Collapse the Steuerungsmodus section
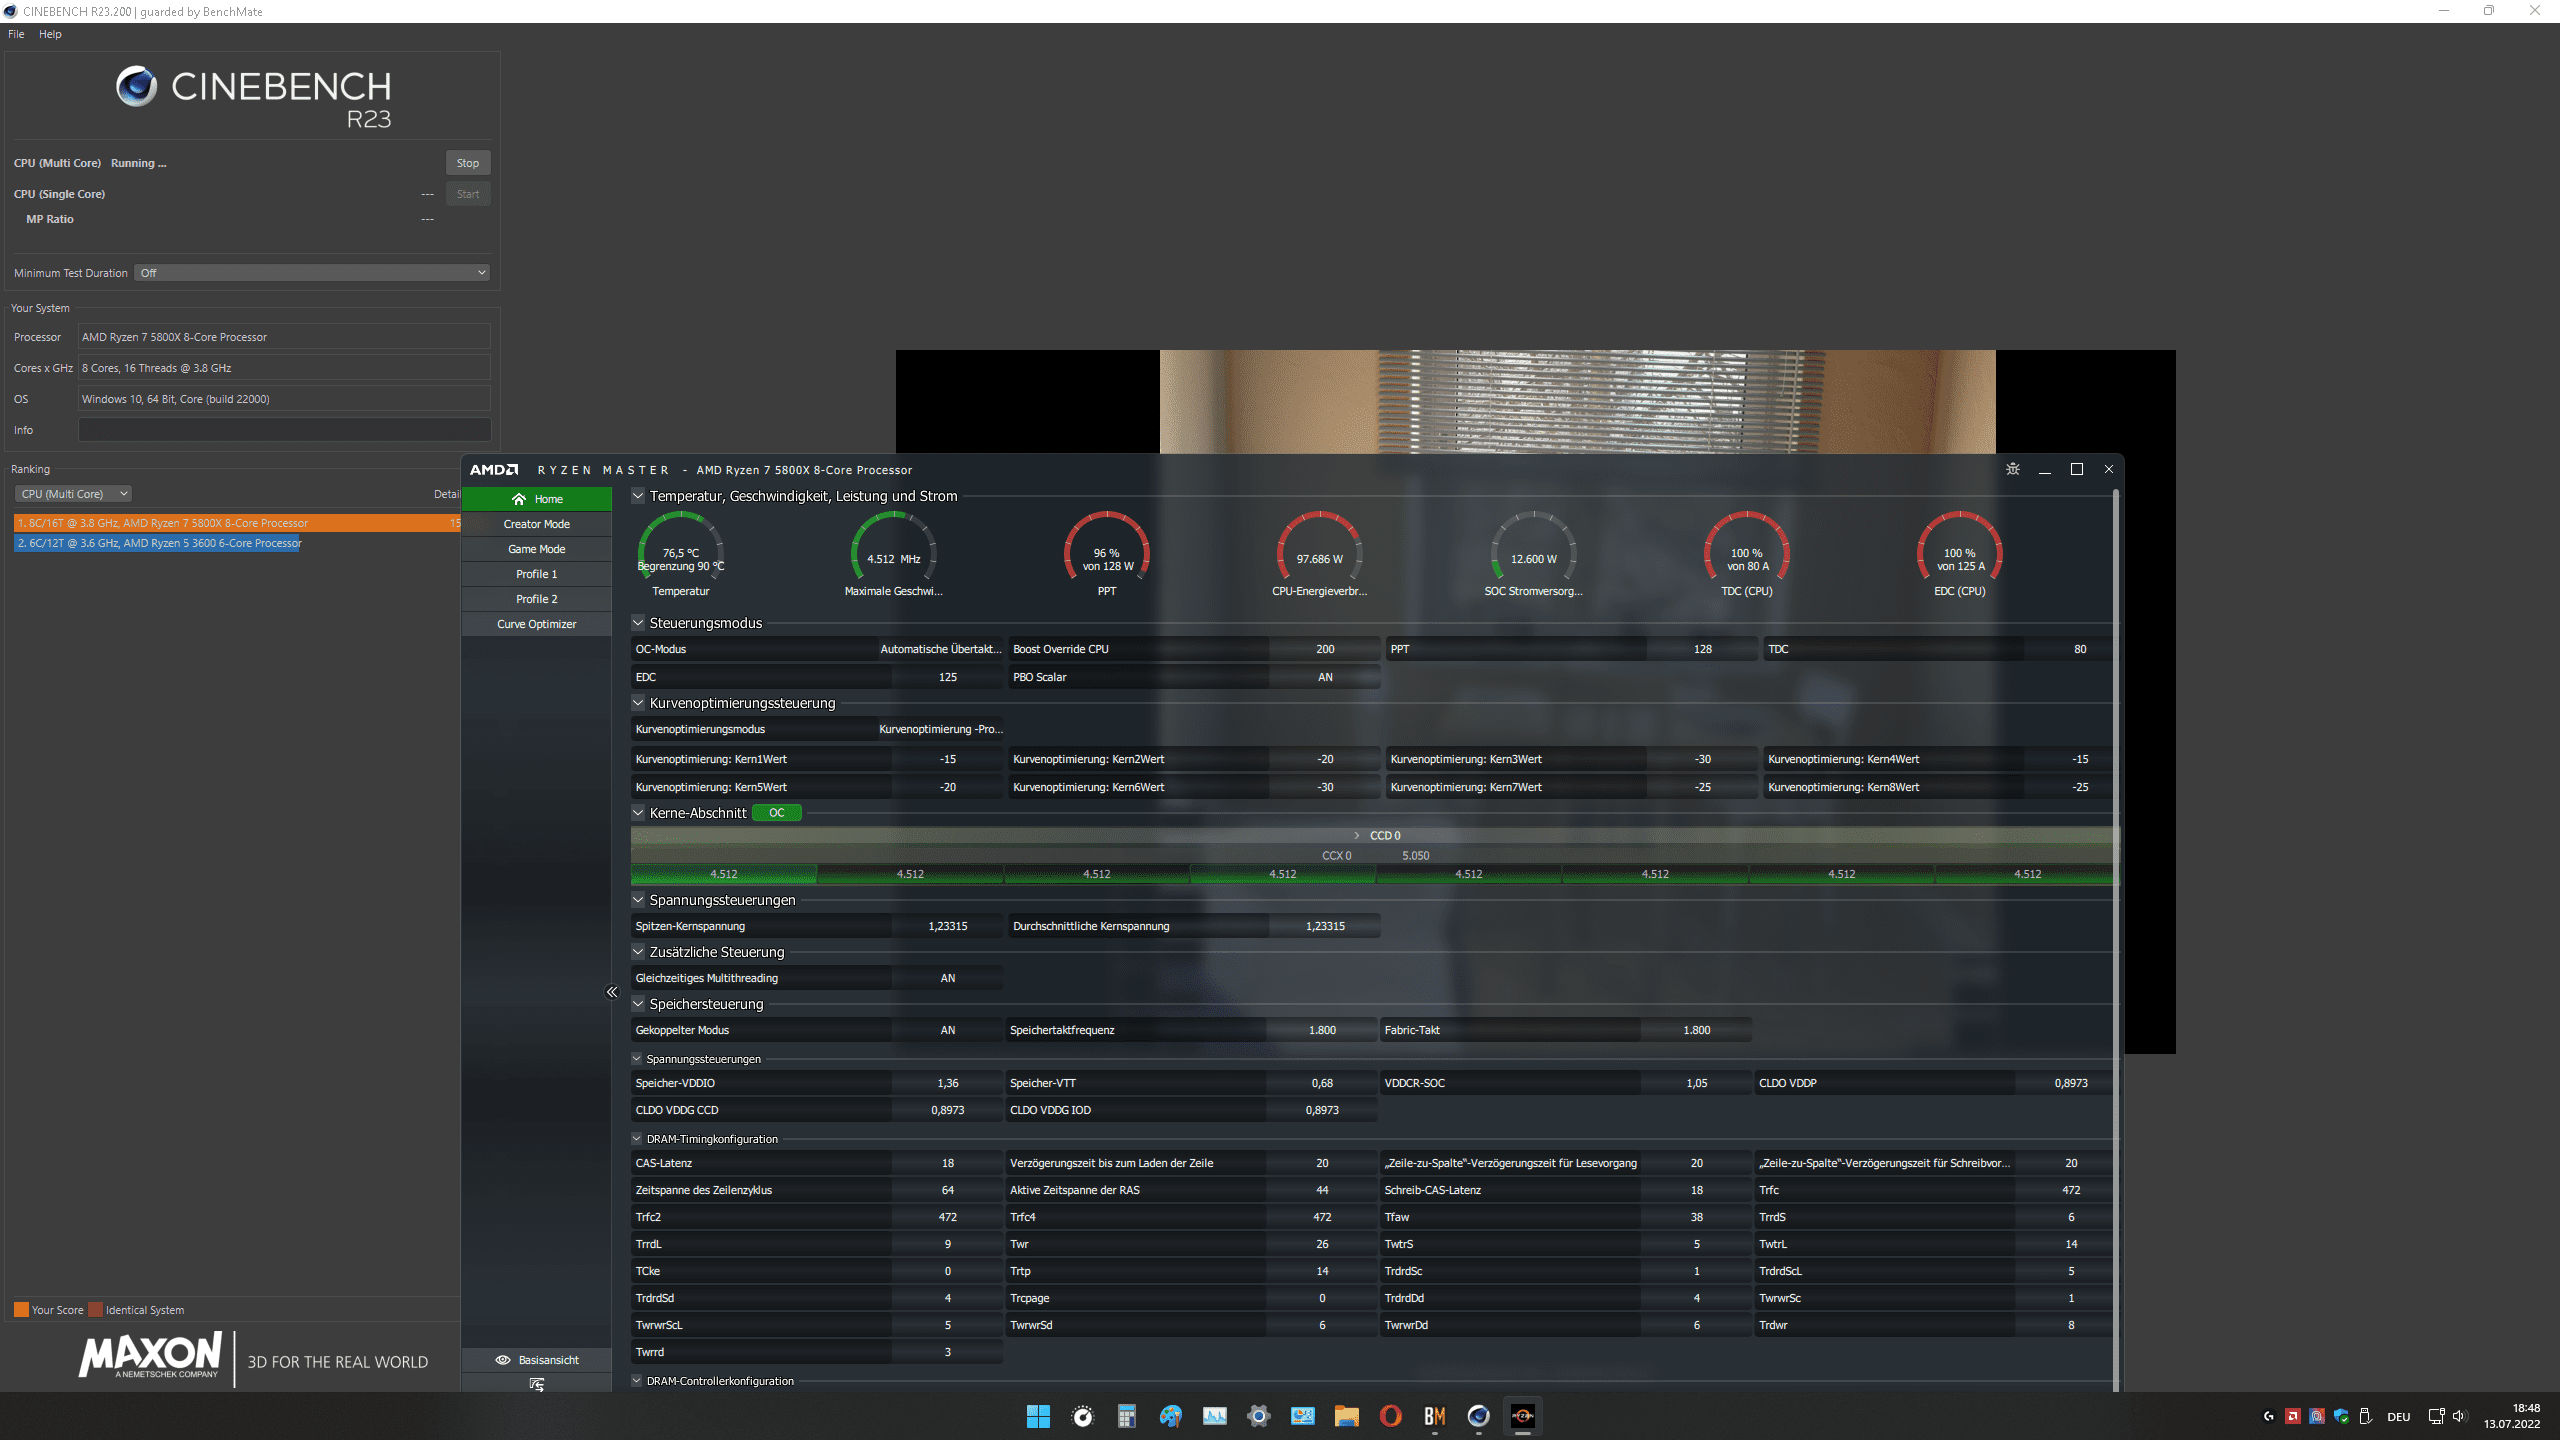2560x1440 pixels. pos(638,622)
